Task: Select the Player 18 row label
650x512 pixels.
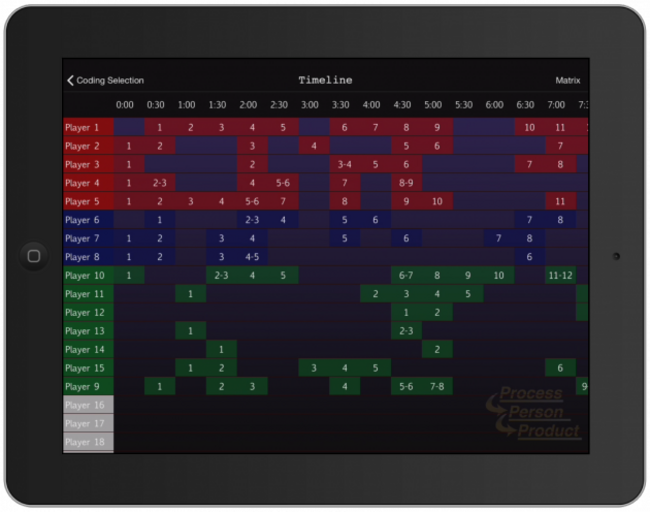Action: pos(88,442)
